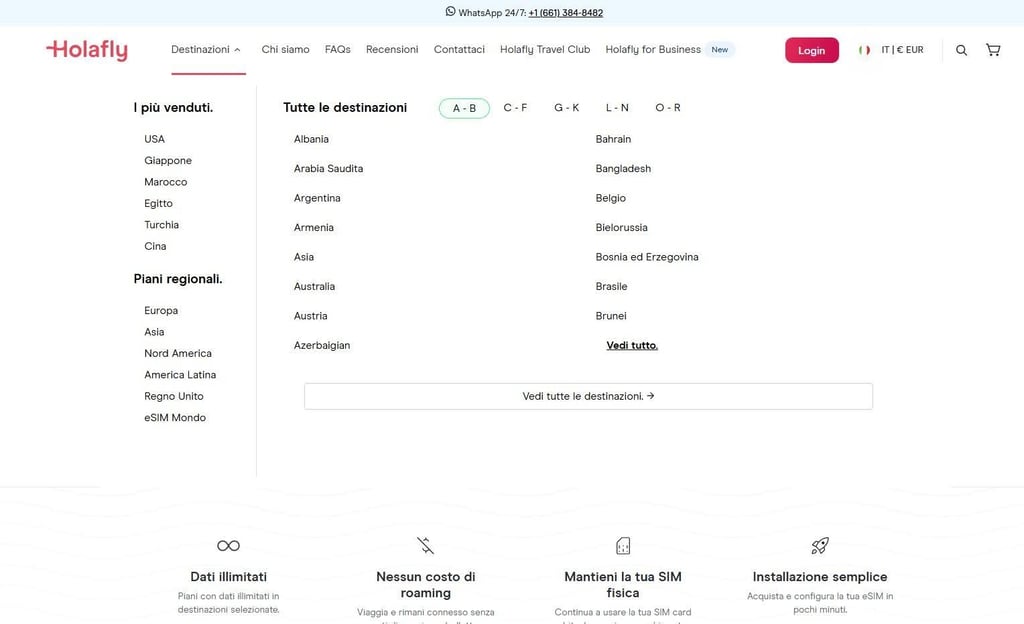1024x624 pixels.
Task: Select Asia in all destinations list
Action: point(304,257)
